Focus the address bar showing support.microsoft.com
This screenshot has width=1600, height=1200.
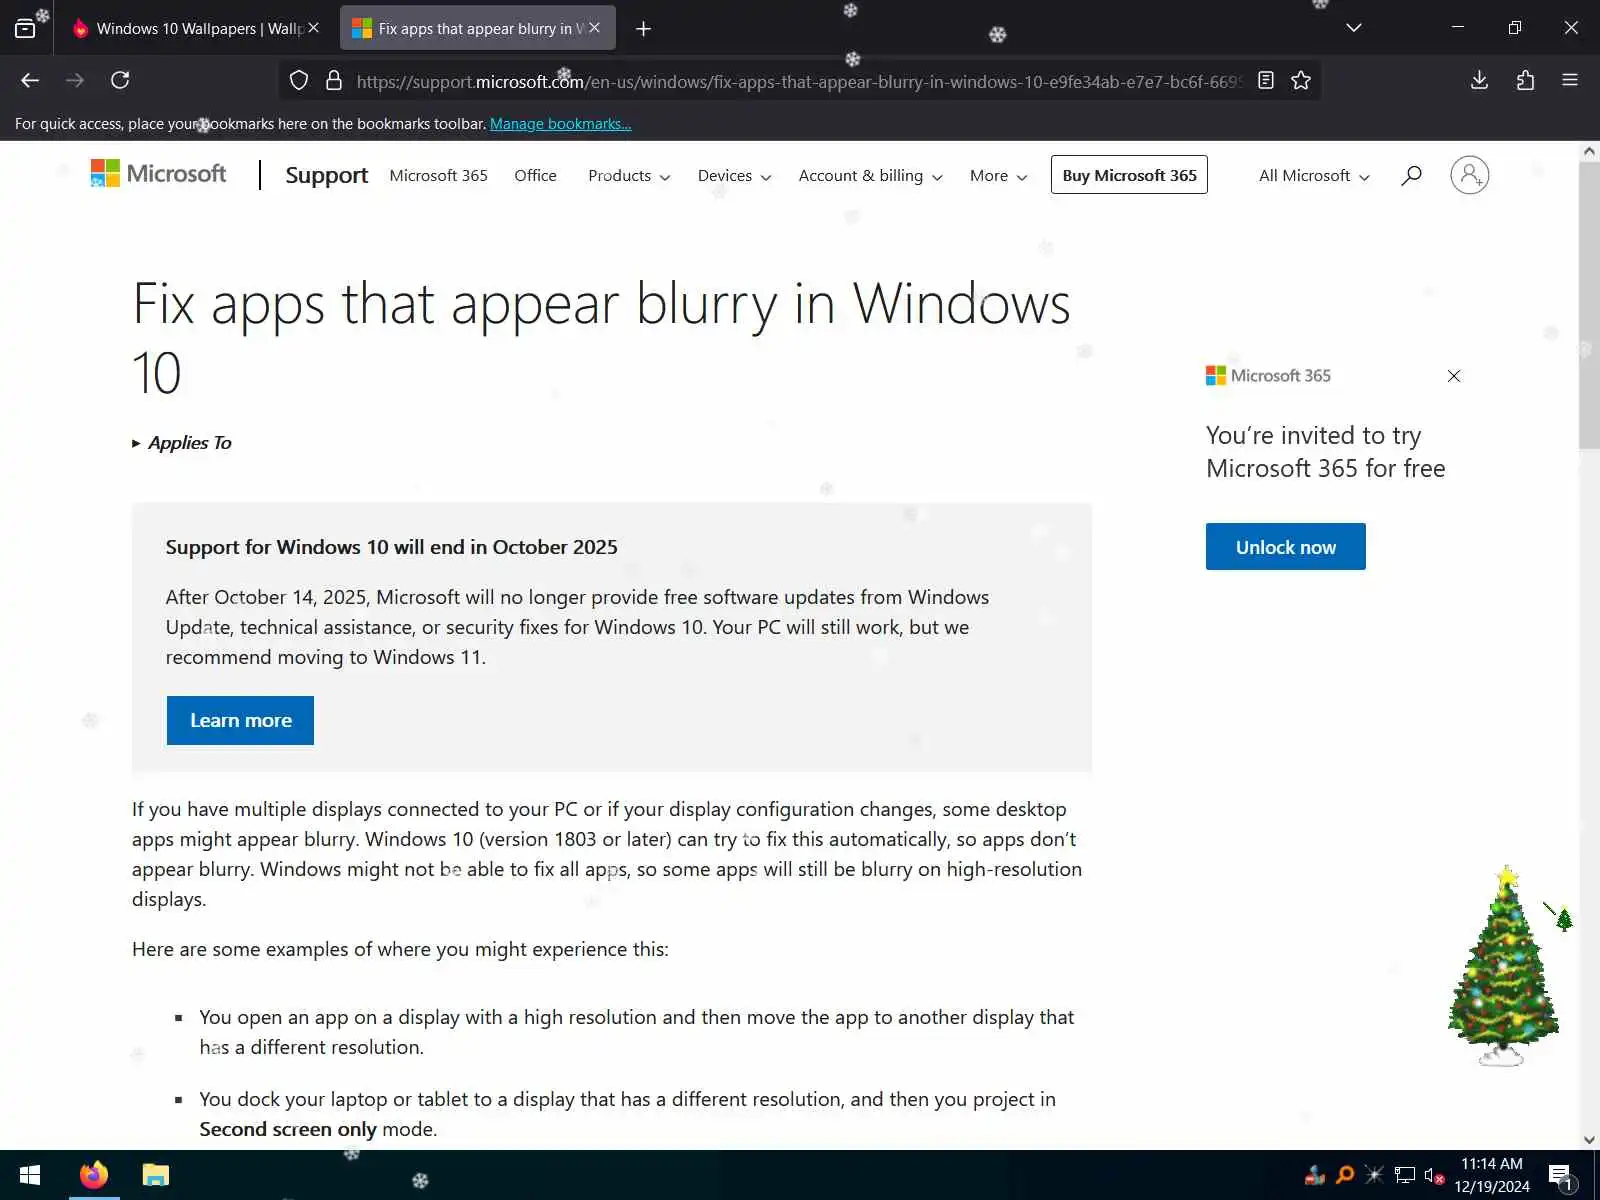[798, 81]
